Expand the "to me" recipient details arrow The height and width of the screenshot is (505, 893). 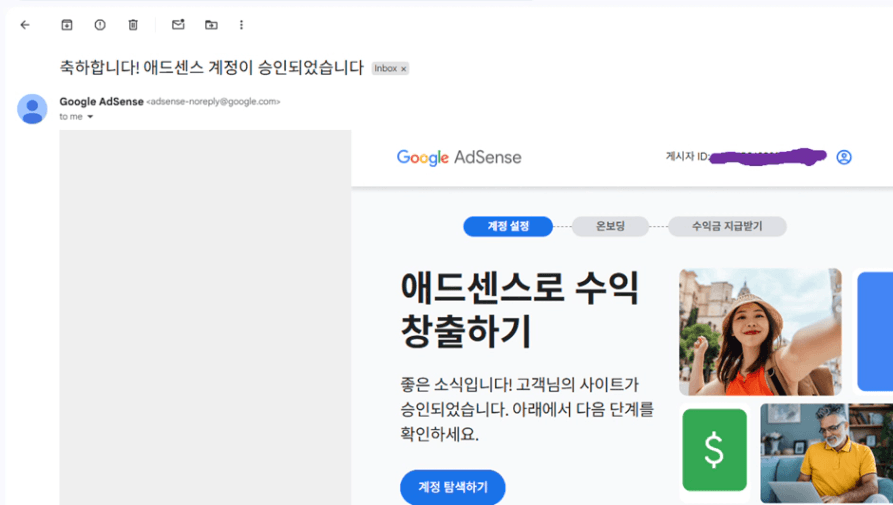point(90,117)
